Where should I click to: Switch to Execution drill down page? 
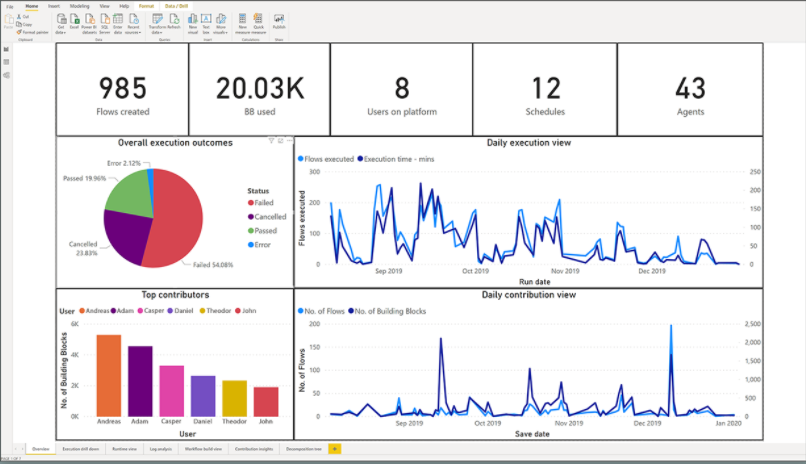81,449
